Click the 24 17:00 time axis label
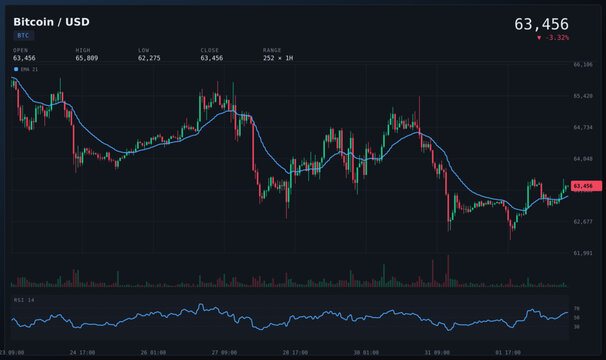The image size is (606, 360). 82,353
